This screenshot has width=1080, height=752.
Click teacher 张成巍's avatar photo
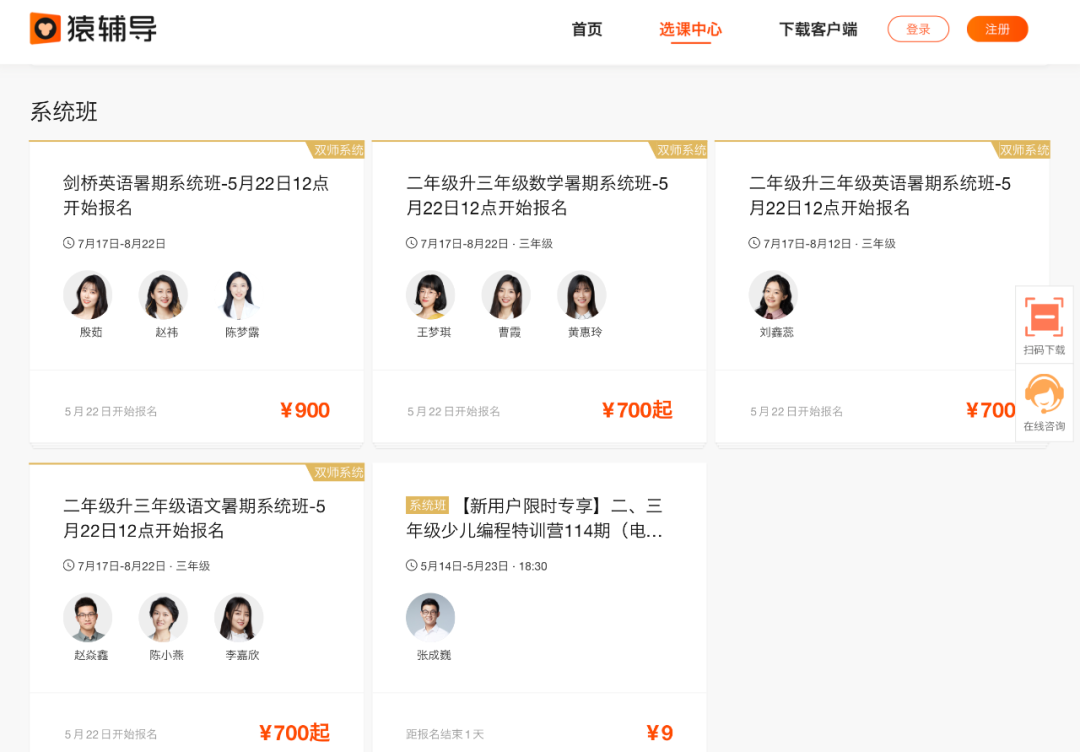pos(430,617)
